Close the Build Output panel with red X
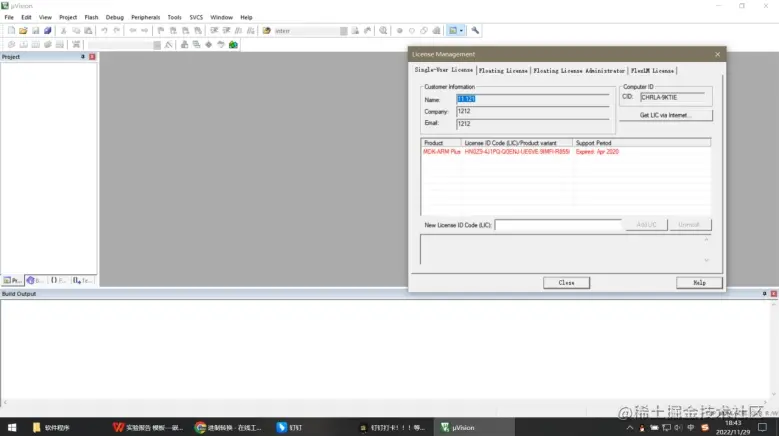The width and height of the screenshot is (779, 437). [774, 293]
